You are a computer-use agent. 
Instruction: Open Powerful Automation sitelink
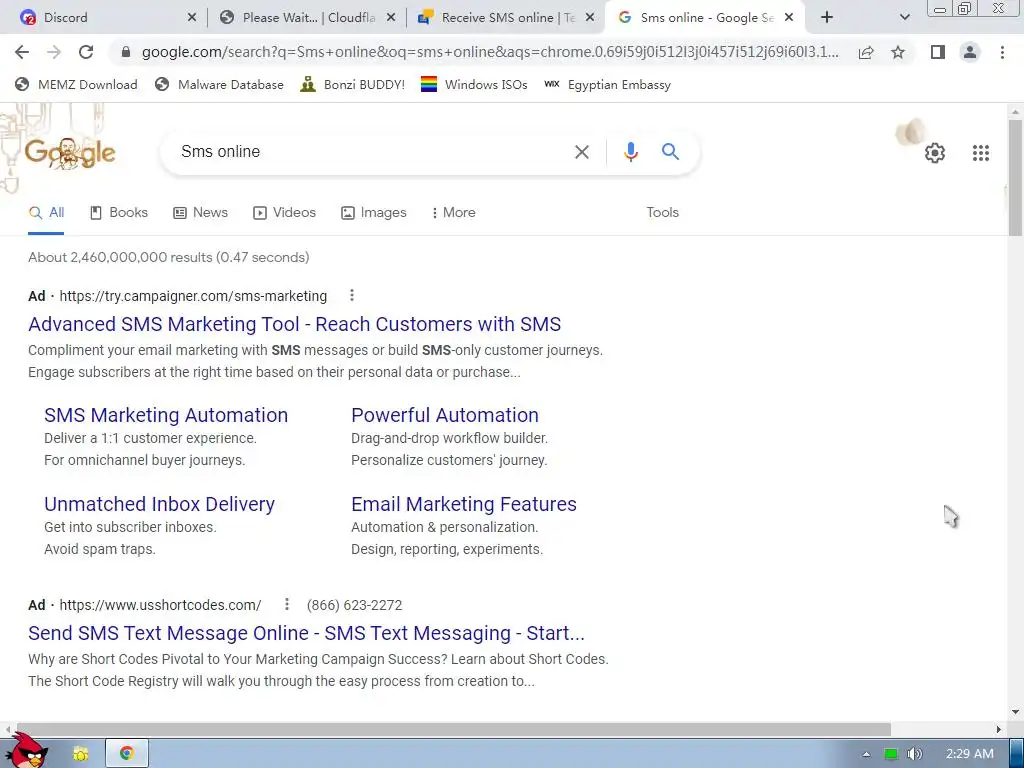[x=445, y=415]
